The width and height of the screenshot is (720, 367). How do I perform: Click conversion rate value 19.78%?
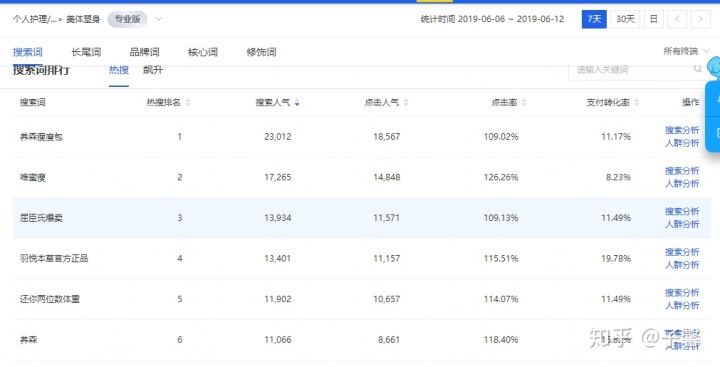pyautogui.click(x=616, y=259)
